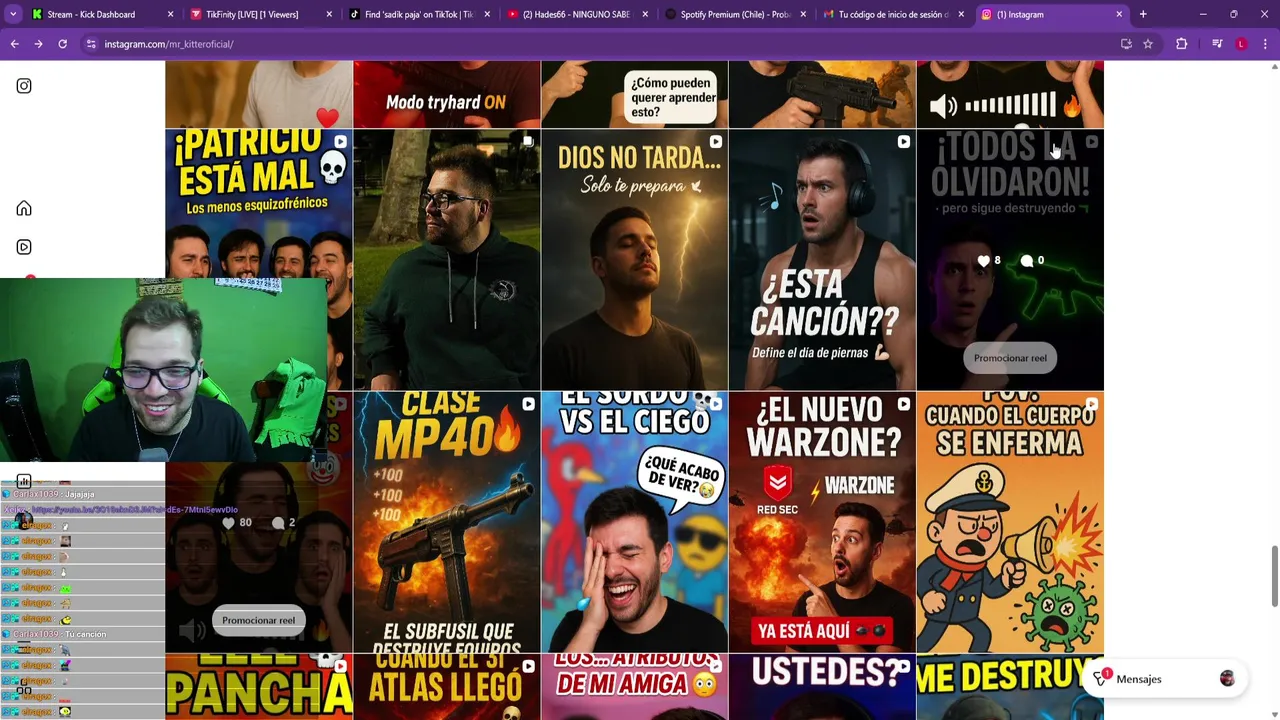Open the ...atributos de mi amiga reel

coord(635,687)
